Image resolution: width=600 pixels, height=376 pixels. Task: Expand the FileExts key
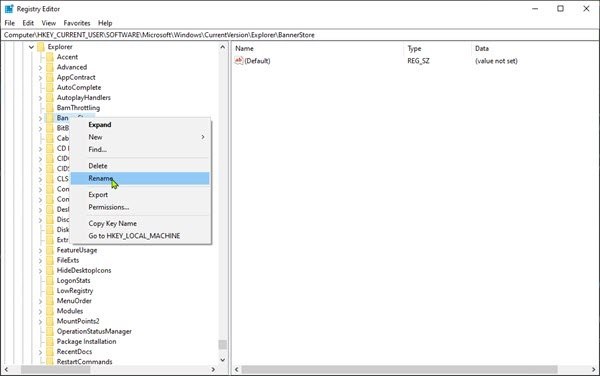pyautogui.click(x=41, y=260)
